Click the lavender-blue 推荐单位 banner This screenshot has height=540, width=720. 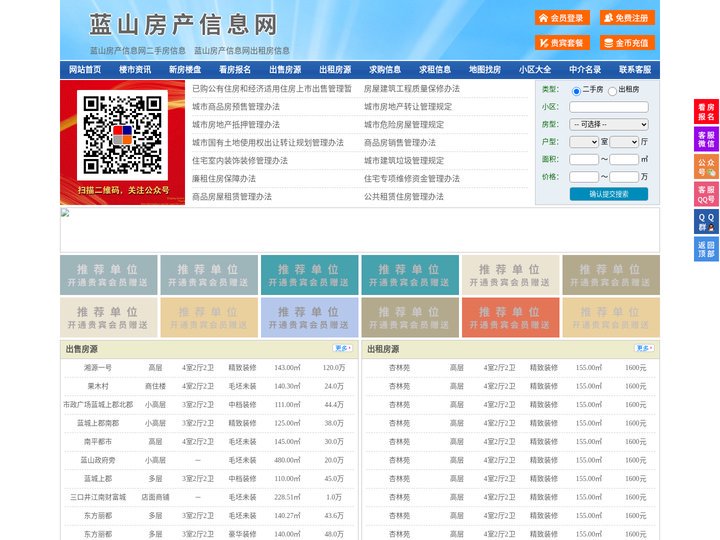pos(309,318)
